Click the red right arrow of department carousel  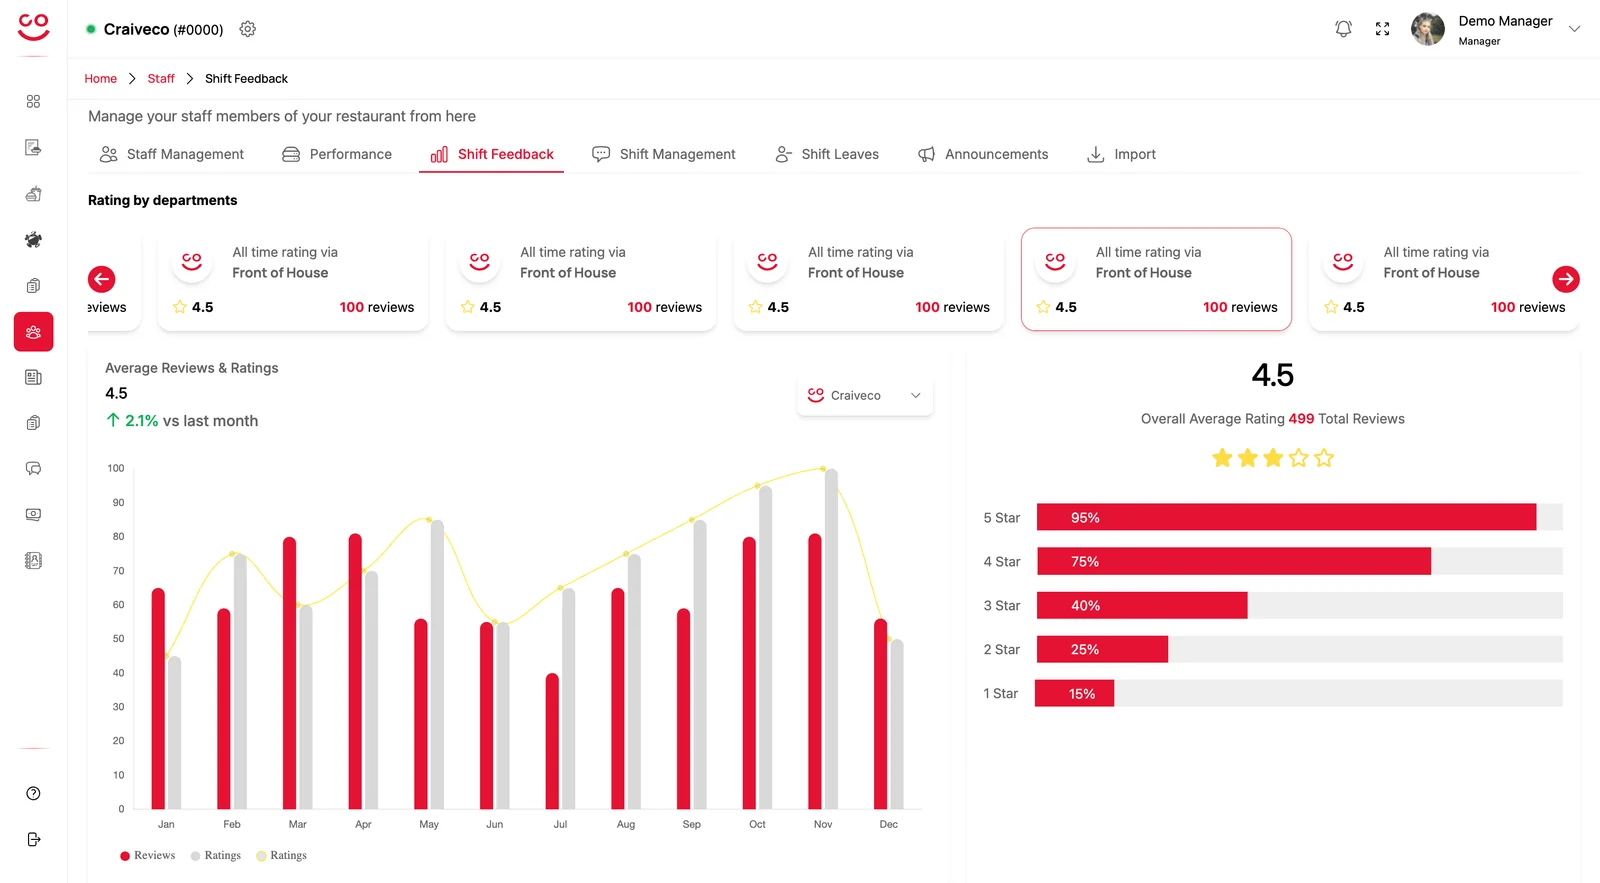(1566, 279)
